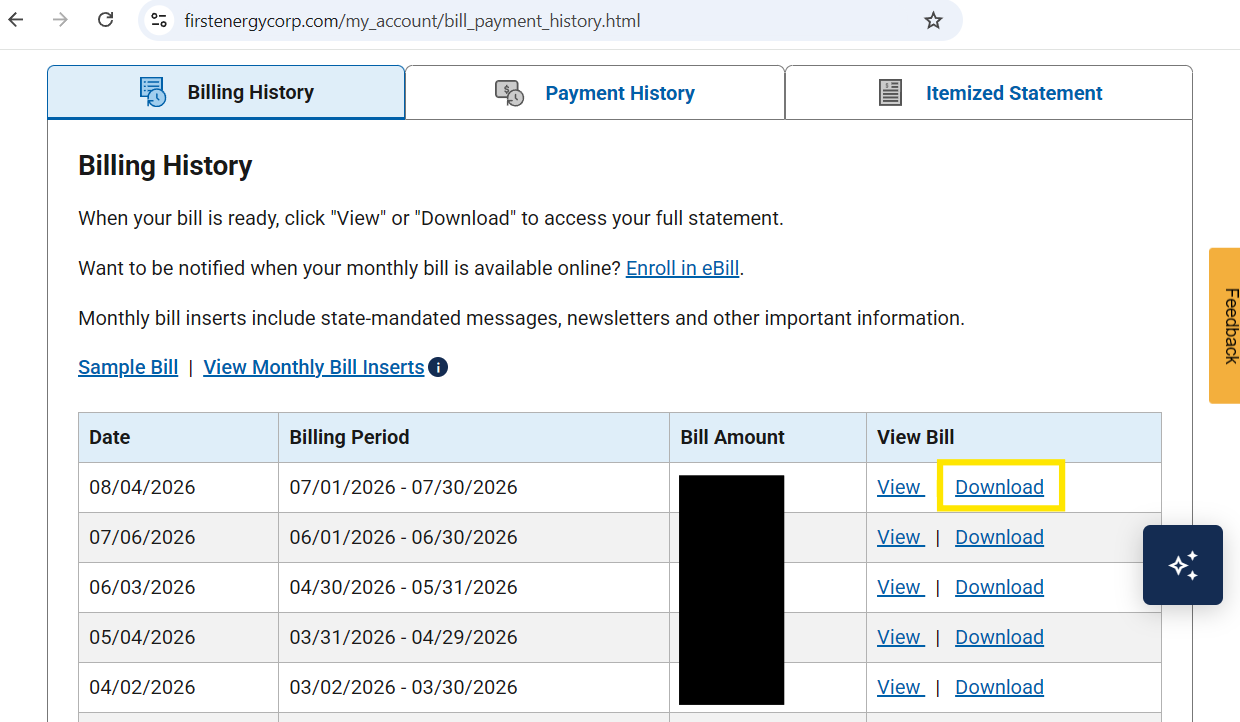Open site information icon in address bar
Image resolution: width=1240 pixels, height=722 pixels.
pyautogui.click(x=158, y=20)
